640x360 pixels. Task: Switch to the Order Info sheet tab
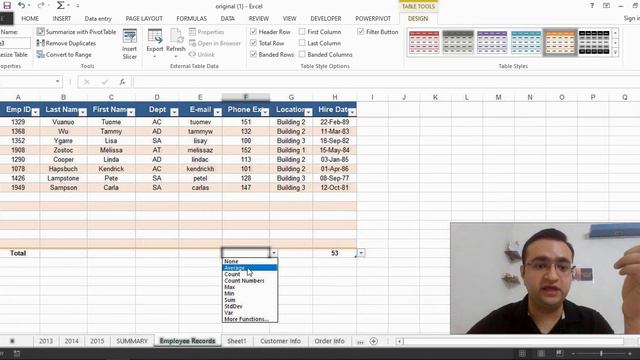[329, 341]
